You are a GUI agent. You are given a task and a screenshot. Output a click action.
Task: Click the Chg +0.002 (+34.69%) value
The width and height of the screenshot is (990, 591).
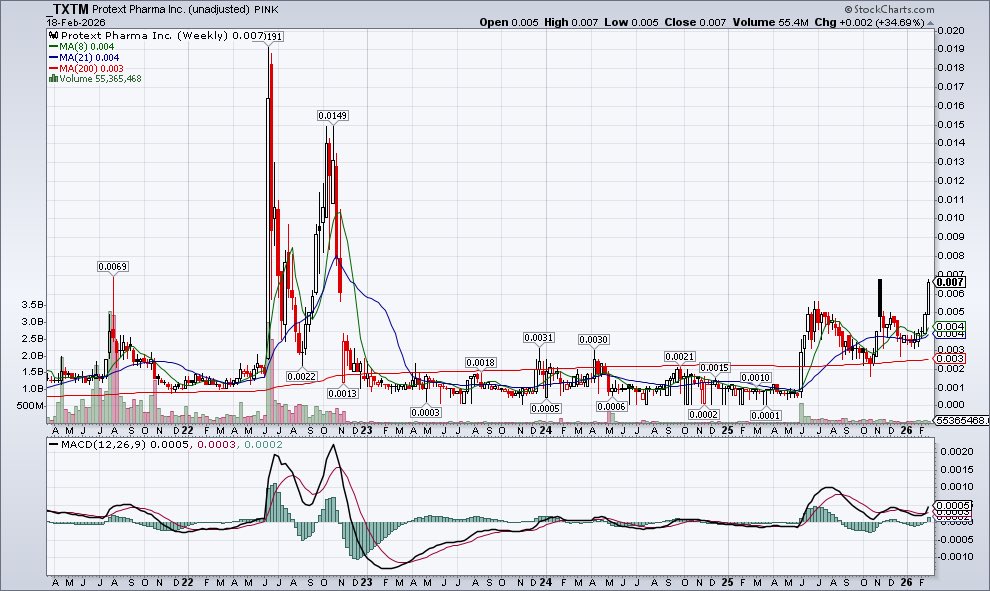click(x=869, y=22)
